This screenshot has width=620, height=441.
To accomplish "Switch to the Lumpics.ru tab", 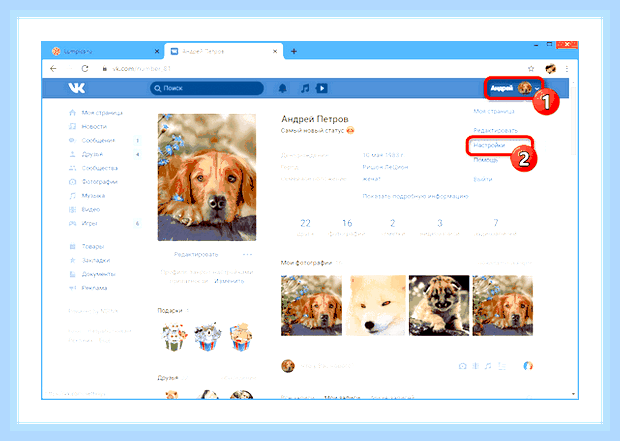I will click(104, 51).
